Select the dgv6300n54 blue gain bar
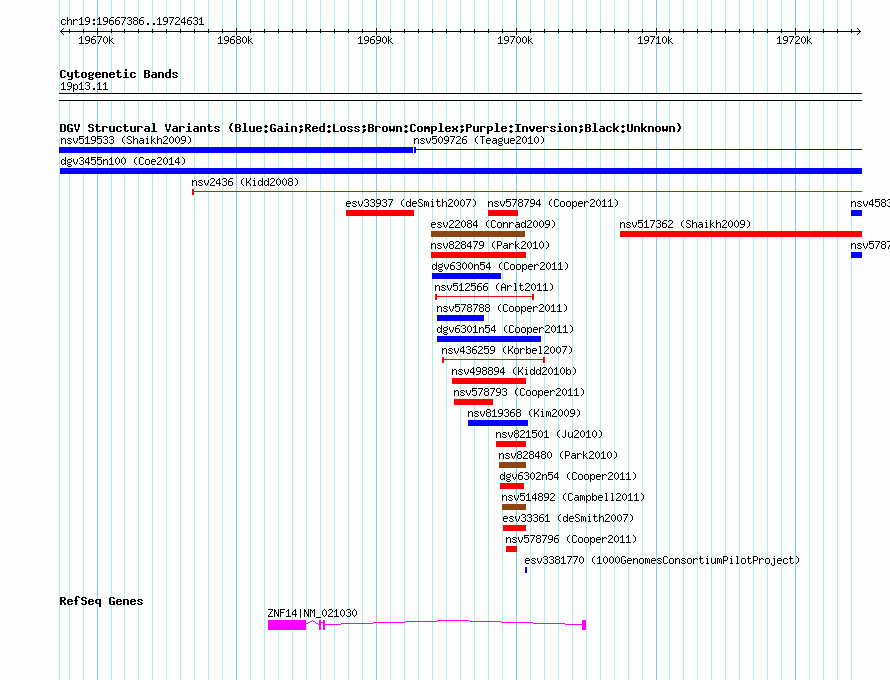 point(467,276)
